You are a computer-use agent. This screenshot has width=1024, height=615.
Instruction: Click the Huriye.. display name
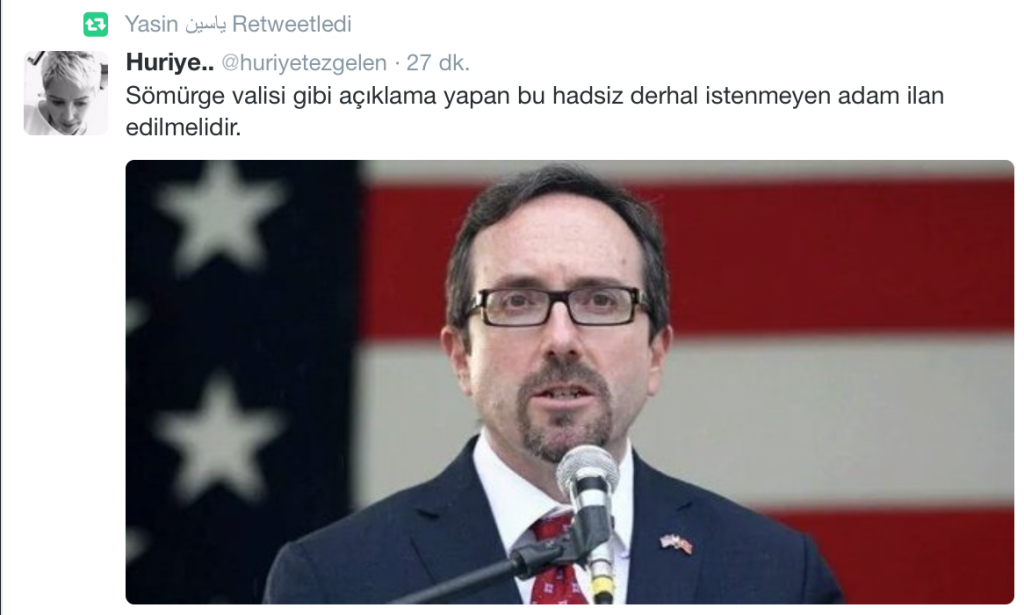coord(170,62)
